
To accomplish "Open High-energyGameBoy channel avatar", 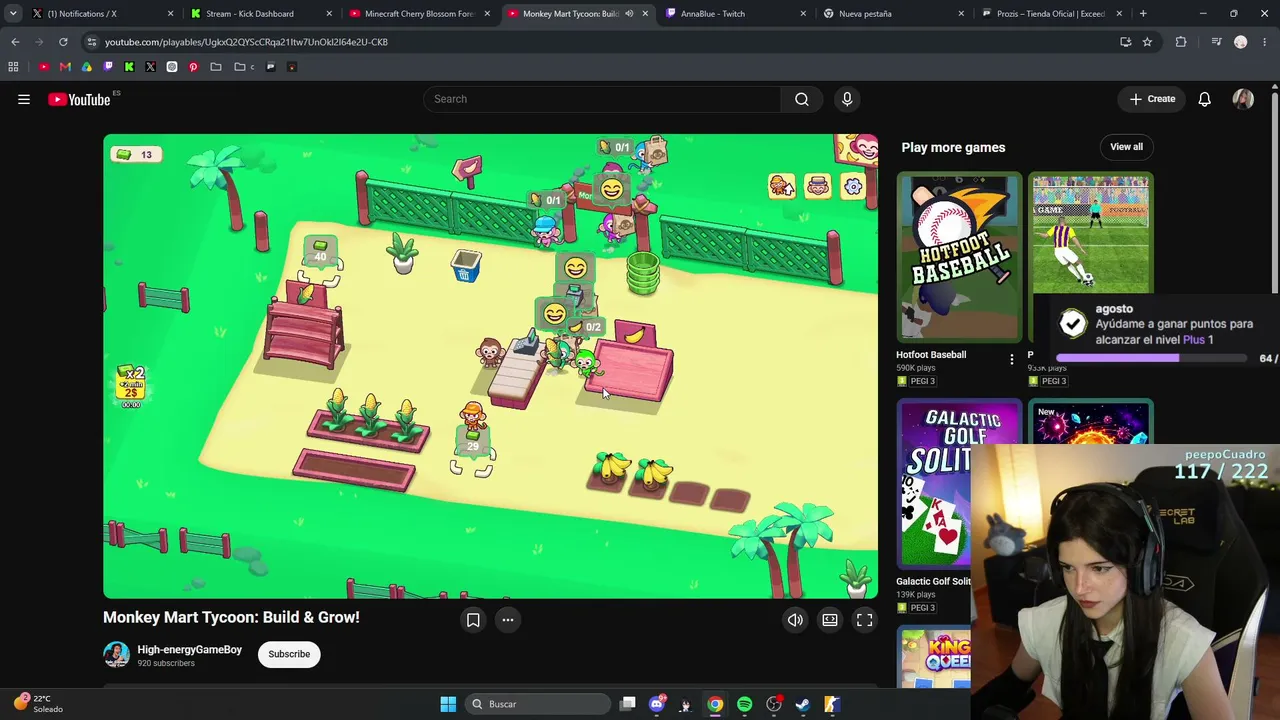I will coord(116,654).
